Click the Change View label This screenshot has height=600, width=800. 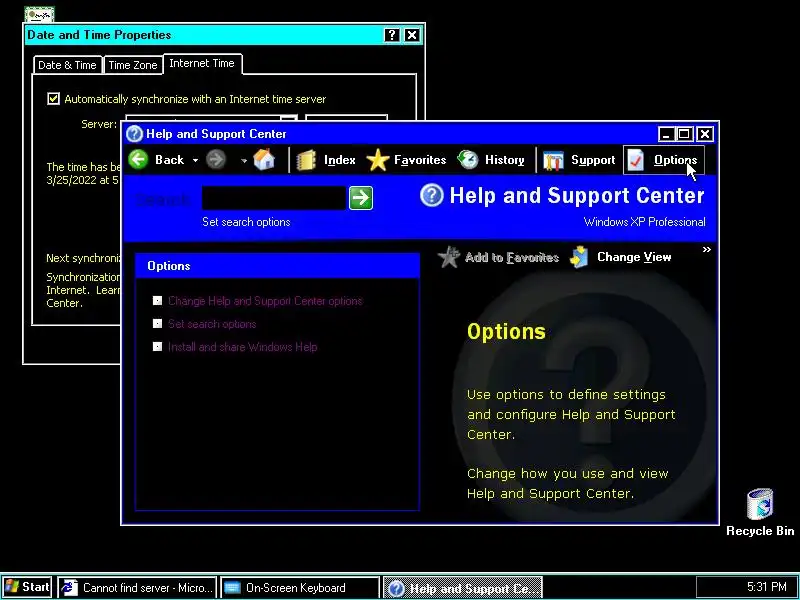tap(634, 257)
